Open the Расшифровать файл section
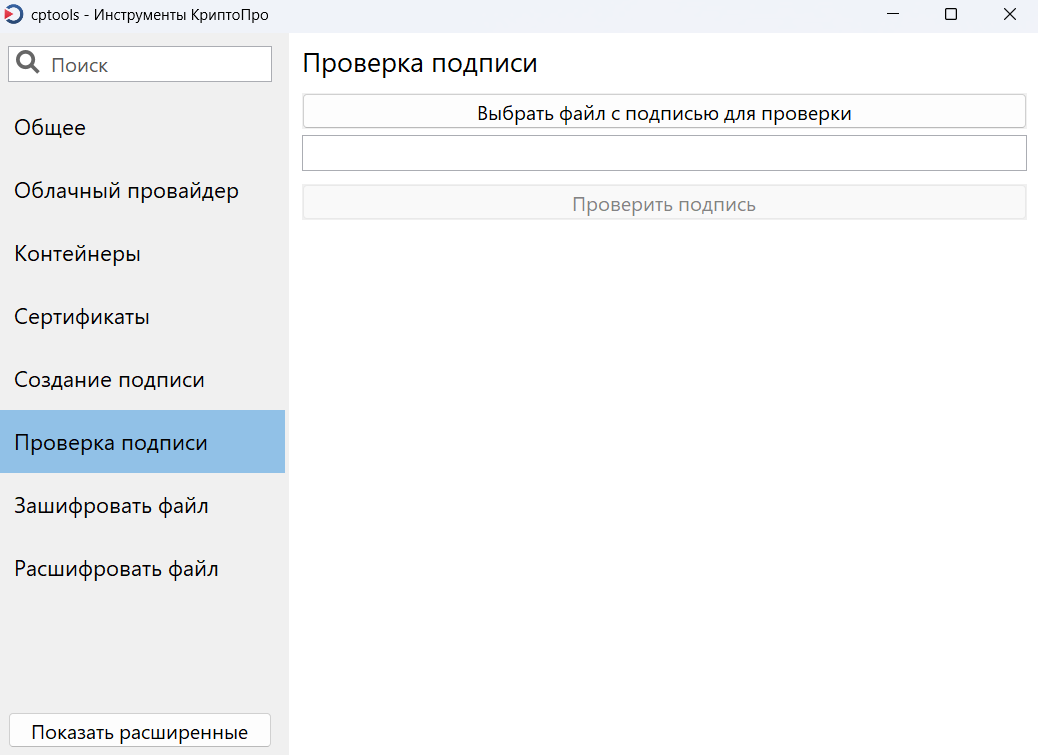The width and height of the screenshot is (1038, 755). 116,568
